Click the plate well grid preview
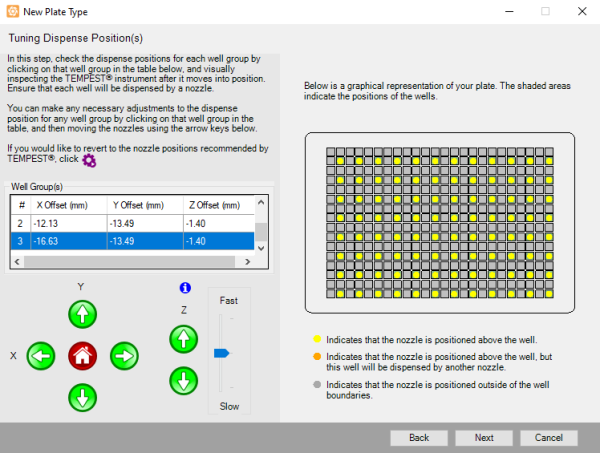Image resolution: width=600 pixels, height=453 pixels. coord(440,223)
